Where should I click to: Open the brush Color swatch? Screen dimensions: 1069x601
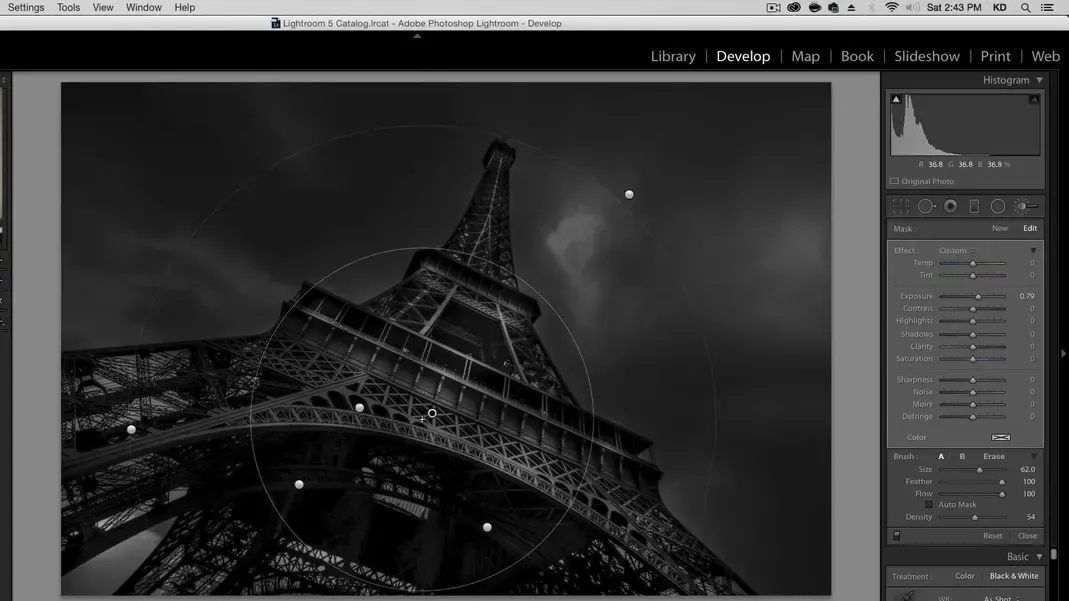1000,437
